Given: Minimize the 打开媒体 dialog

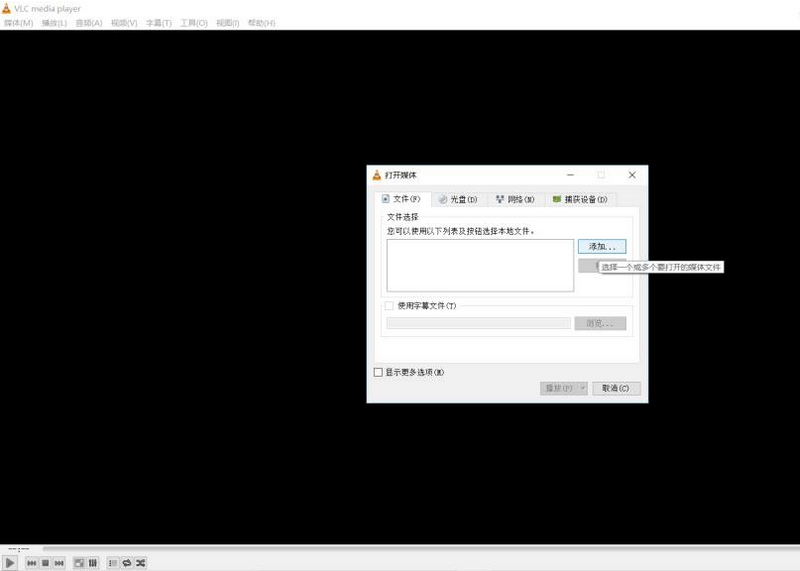Looking at the screenshot, I should tap(570, 175).
